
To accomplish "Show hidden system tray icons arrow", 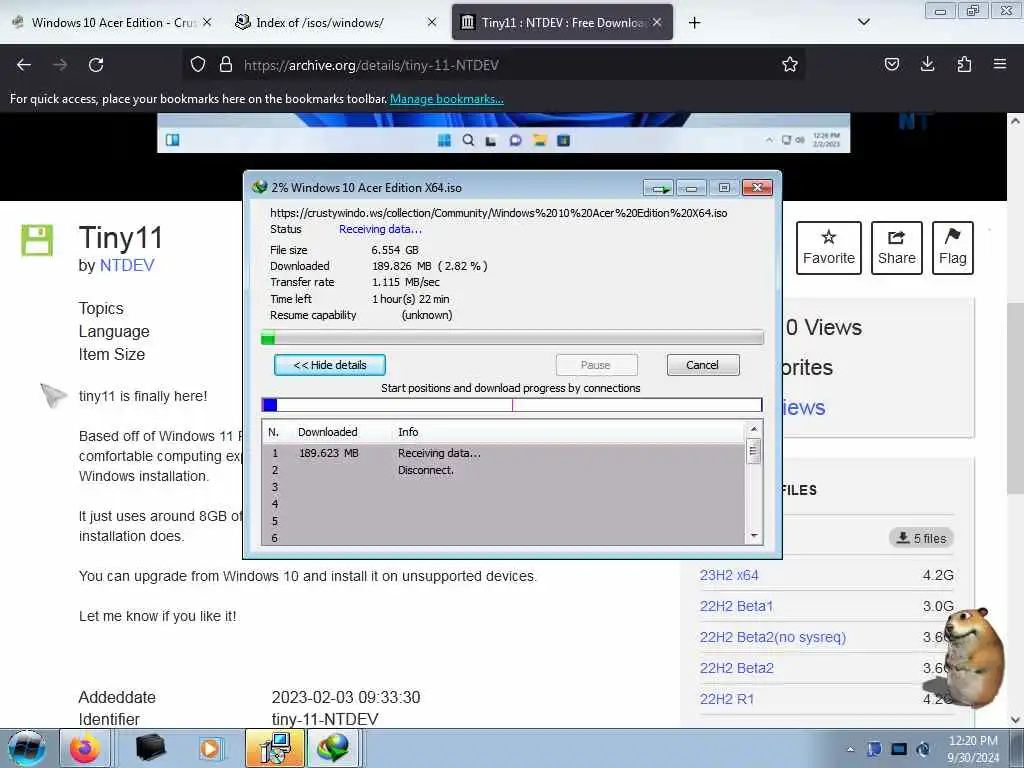I will click(850, 749).
